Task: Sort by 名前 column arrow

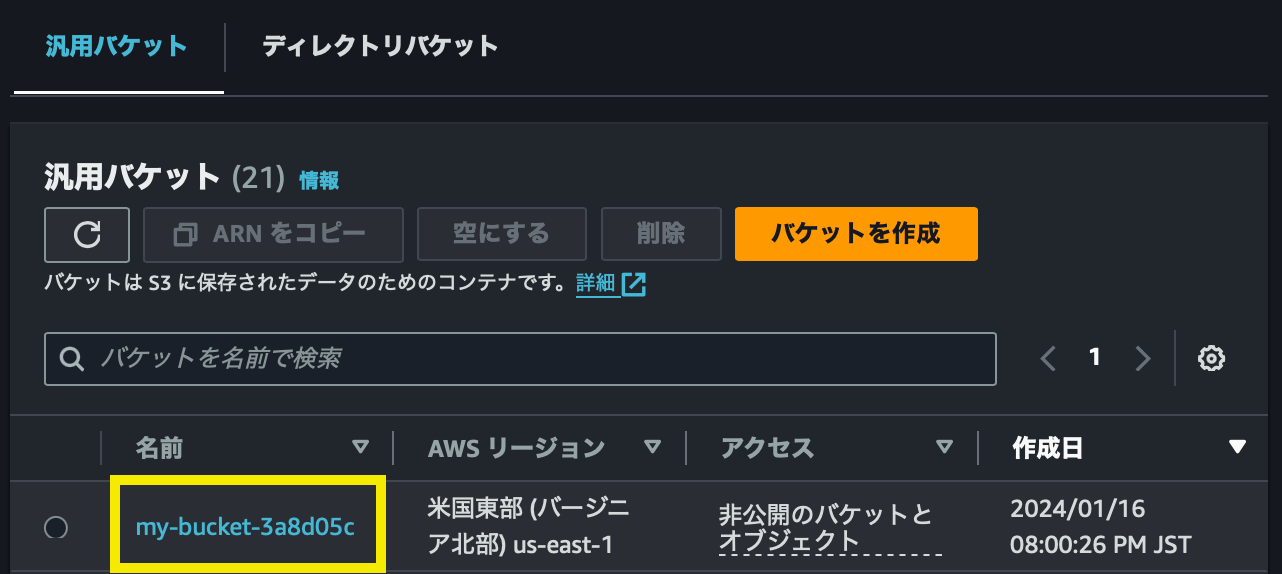Action: (x=361, y=447)
